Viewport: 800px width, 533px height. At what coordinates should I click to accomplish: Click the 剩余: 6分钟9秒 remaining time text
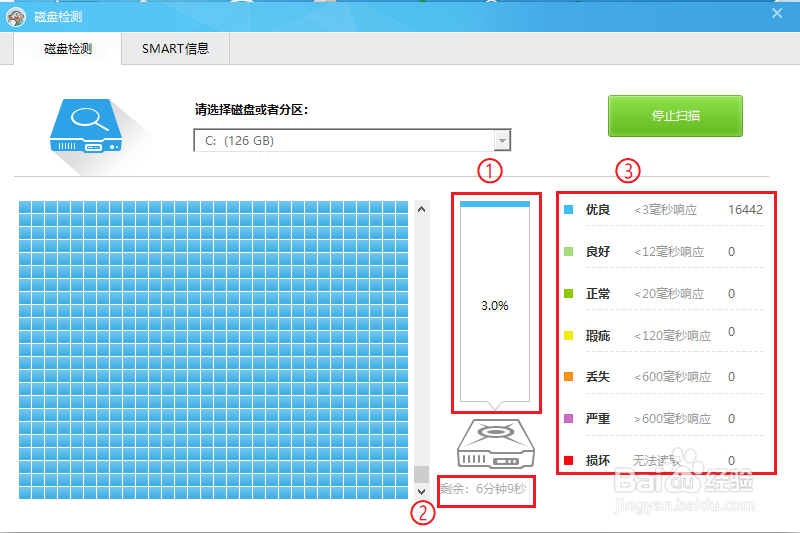pyautogui.click(x=483, y=489)
